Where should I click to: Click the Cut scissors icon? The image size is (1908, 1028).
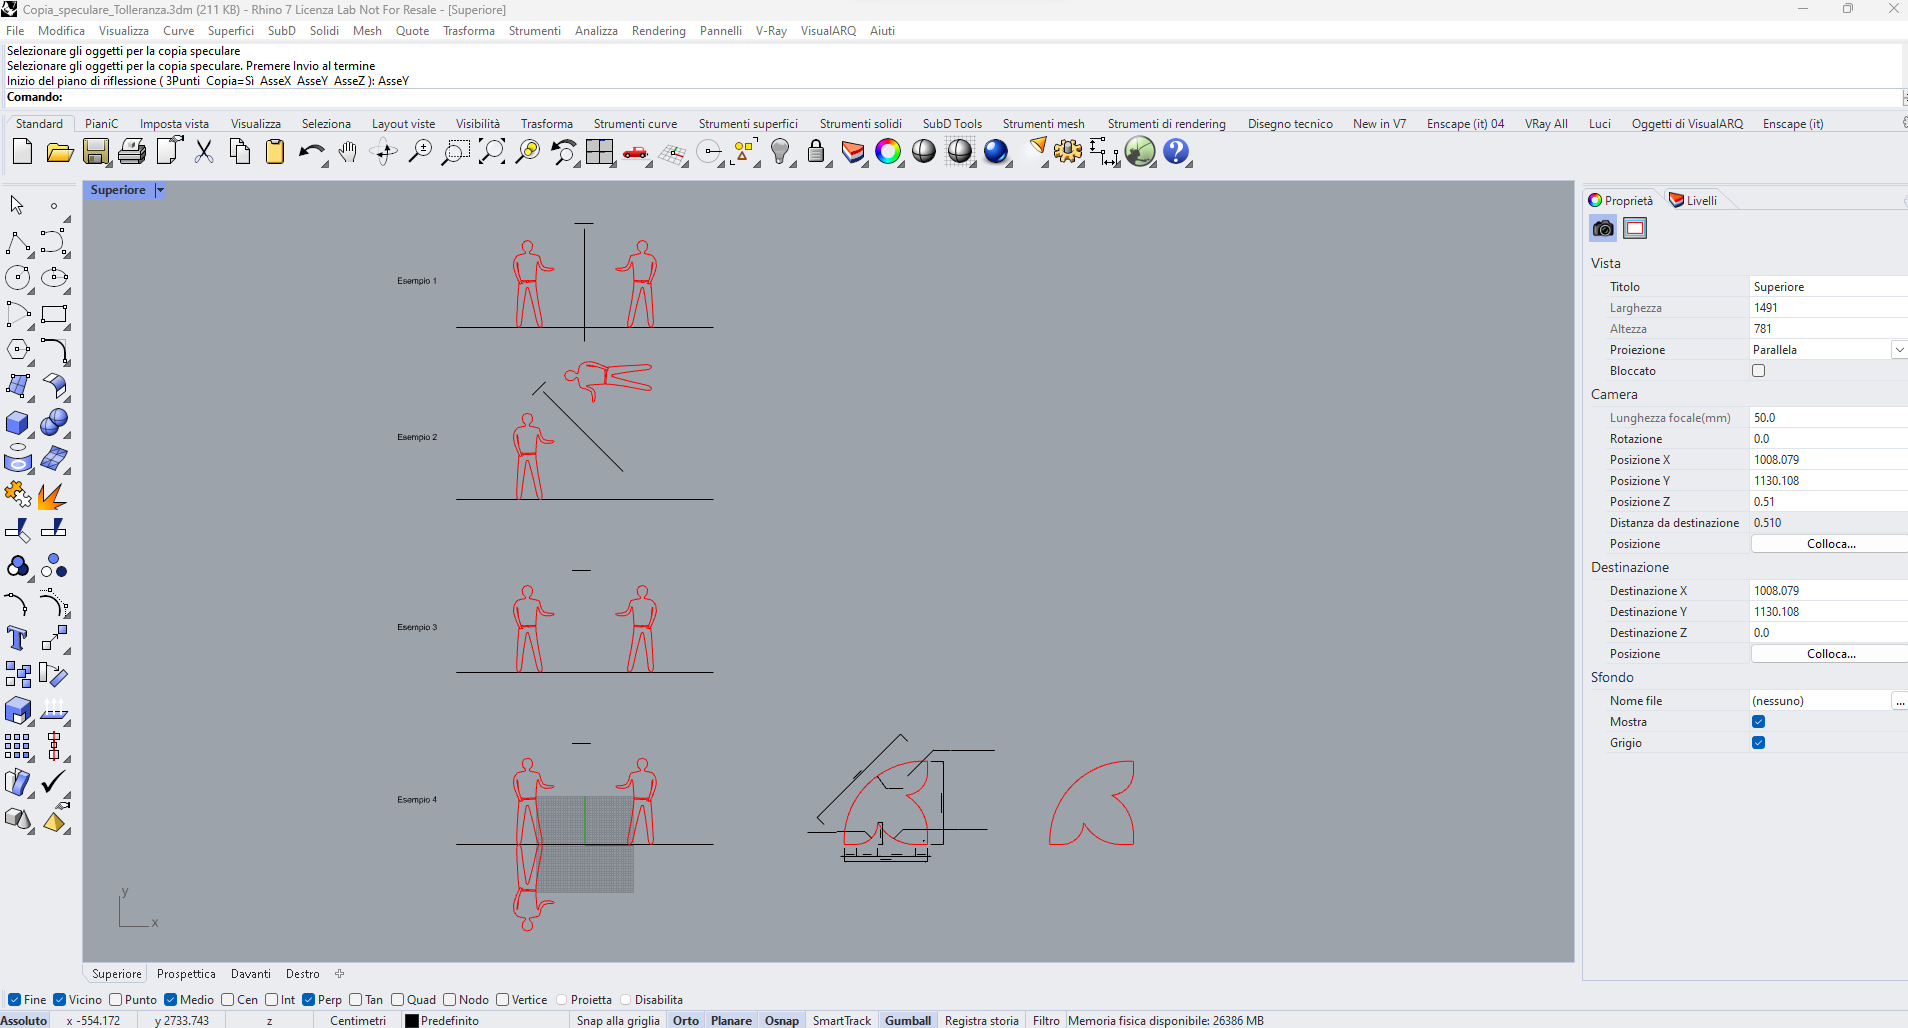tap(204, 152)
